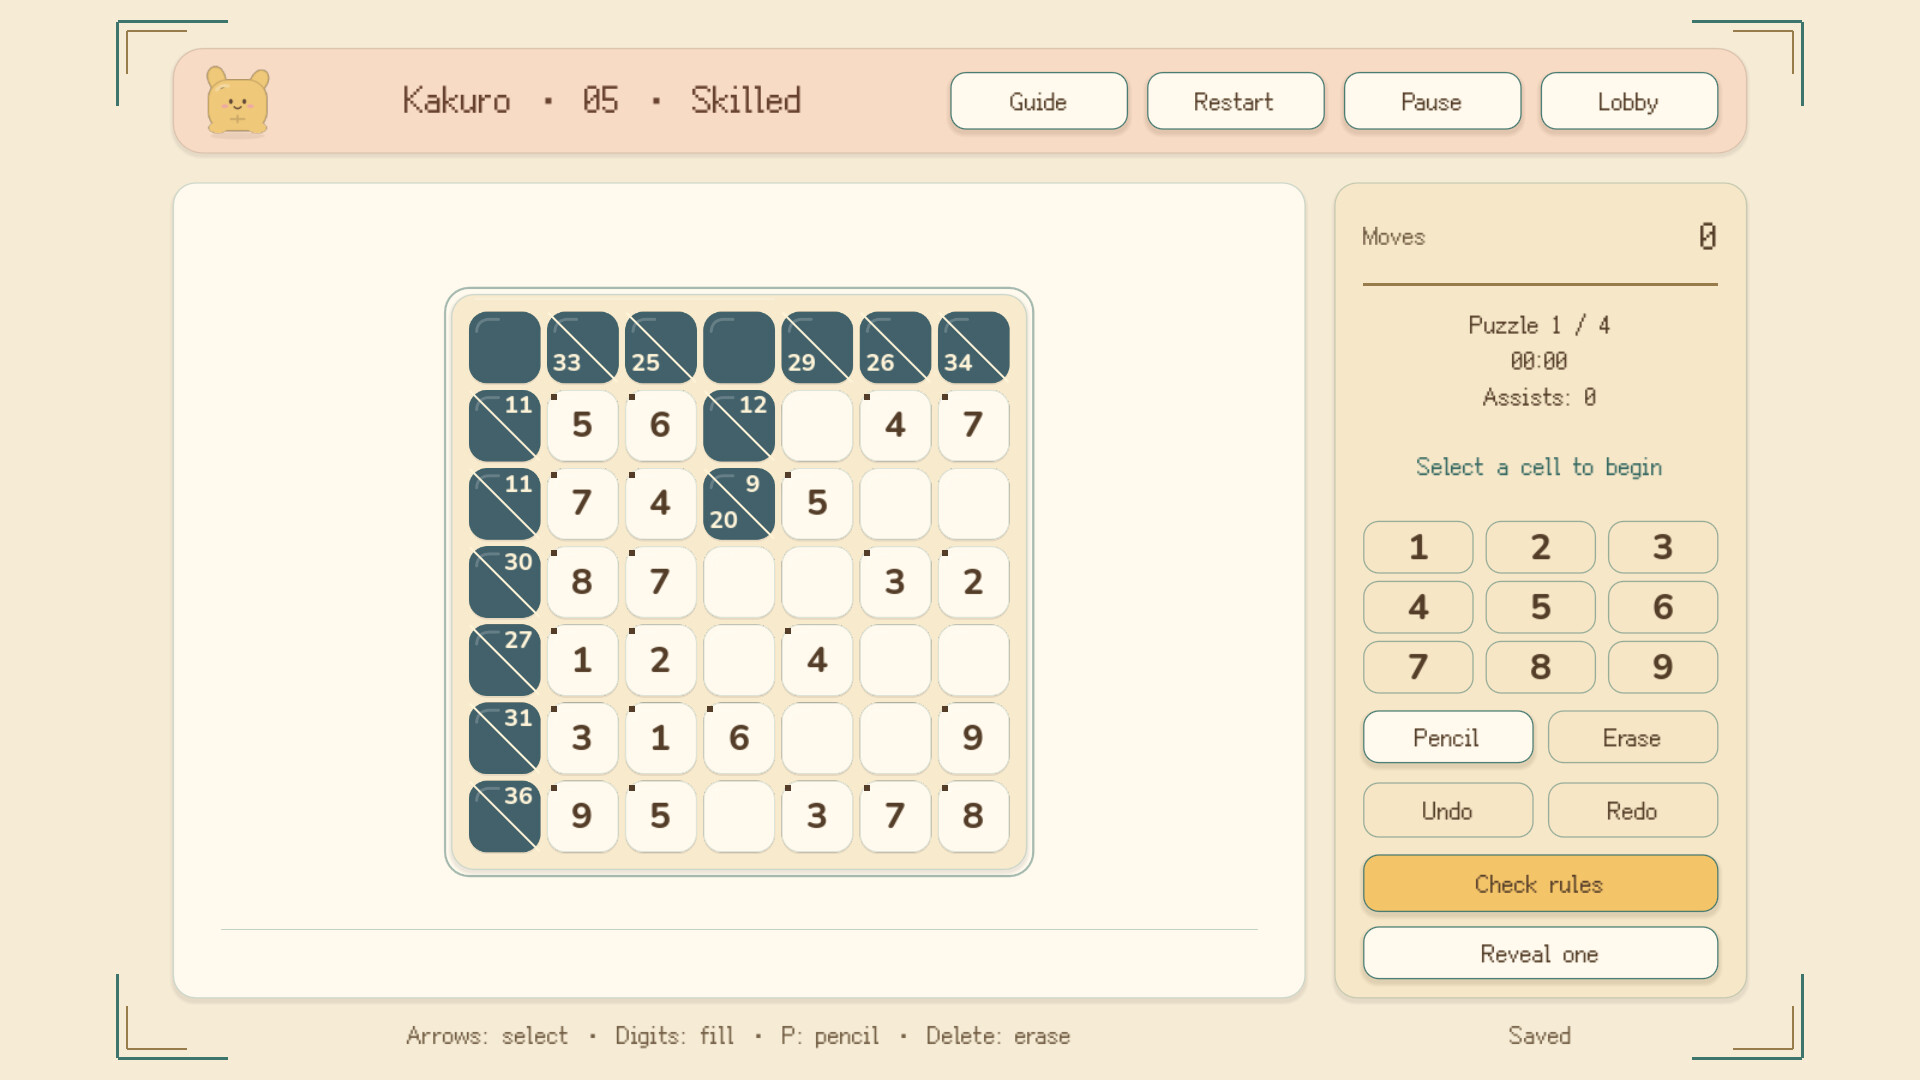This screenshot has width=1920, height=1080.
Task: Use Reveal one assist
Action: [x=1540, y=953]
